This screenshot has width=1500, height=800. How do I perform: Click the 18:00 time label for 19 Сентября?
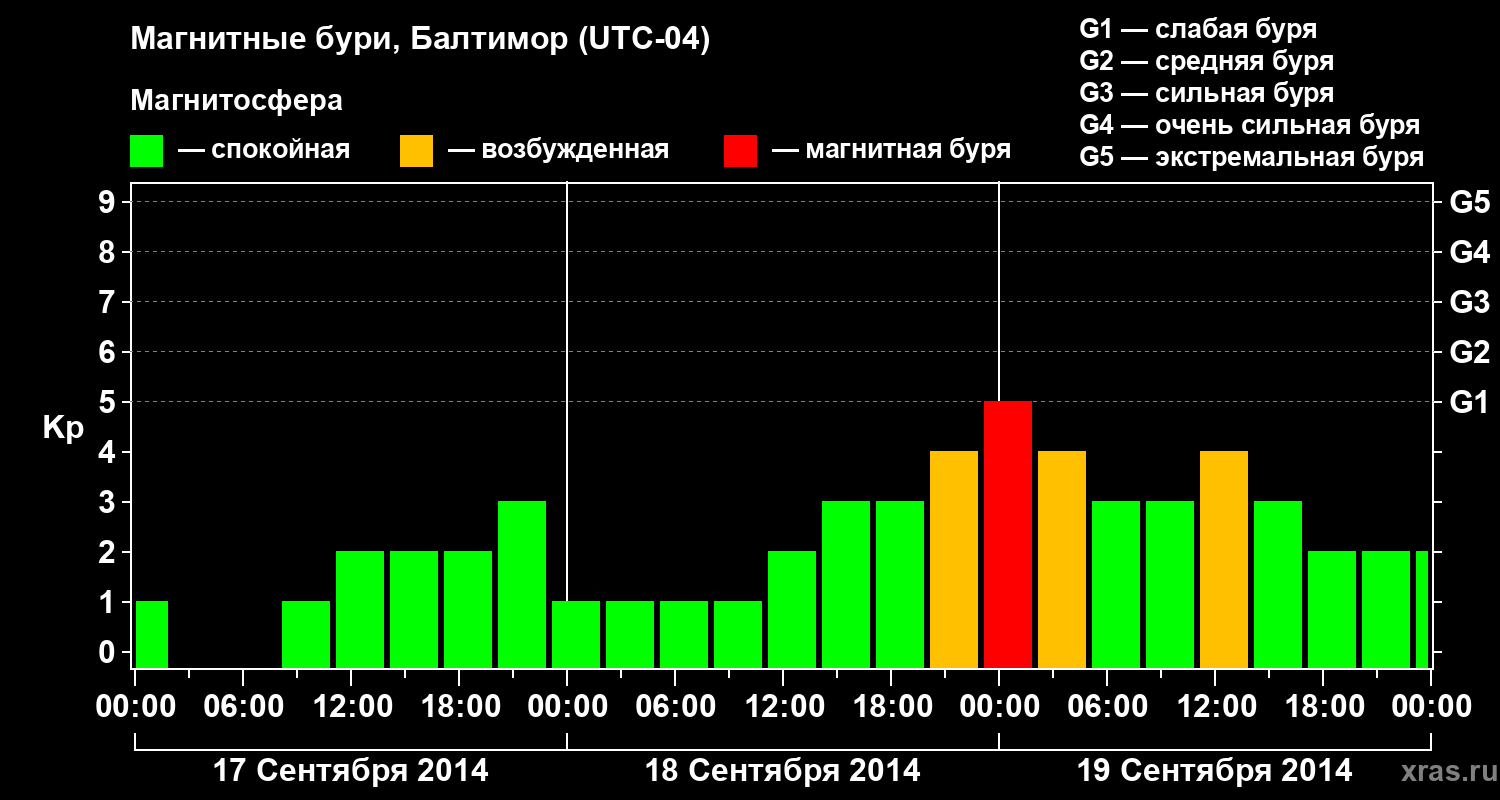click(x=1323, y=707)
